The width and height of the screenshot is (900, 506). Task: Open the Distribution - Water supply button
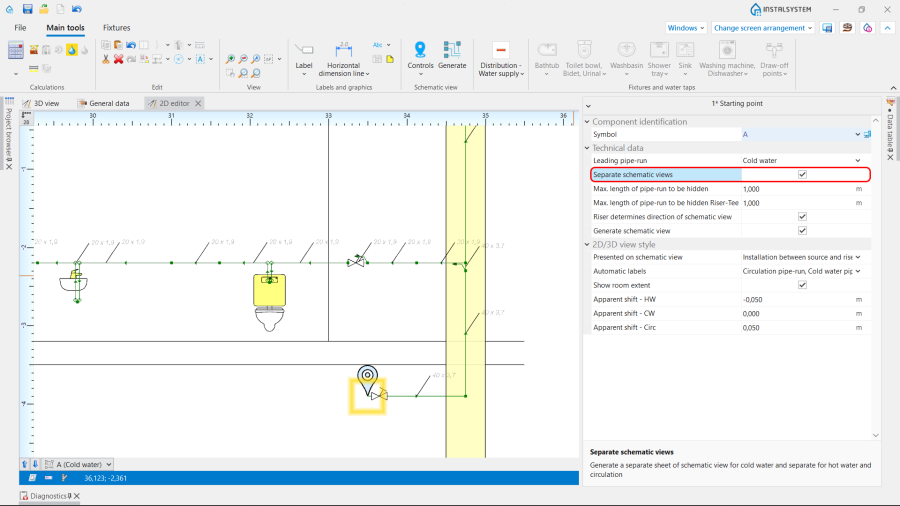[500, 58]
